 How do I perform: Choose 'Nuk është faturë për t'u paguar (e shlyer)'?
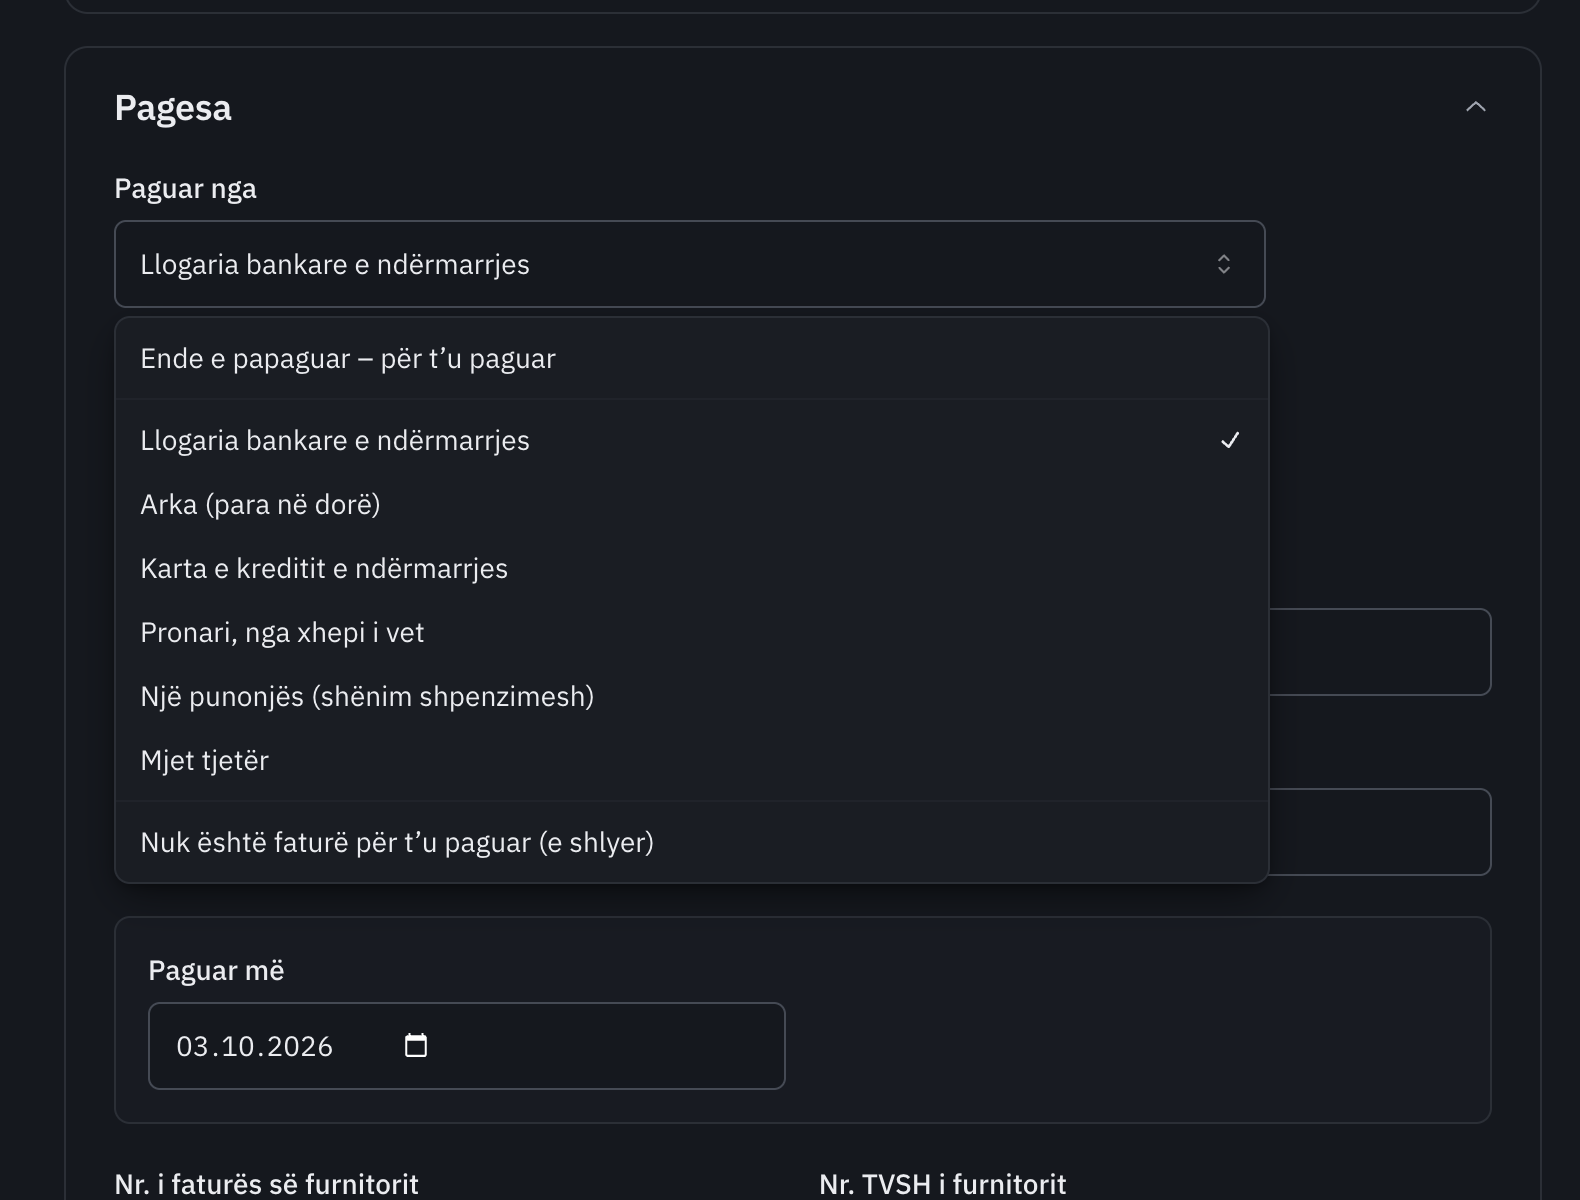coord(692,843)
